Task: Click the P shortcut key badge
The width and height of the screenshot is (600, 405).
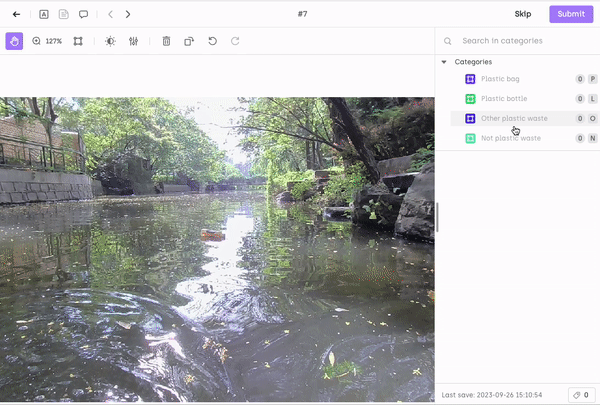Action: coord(592,79)
